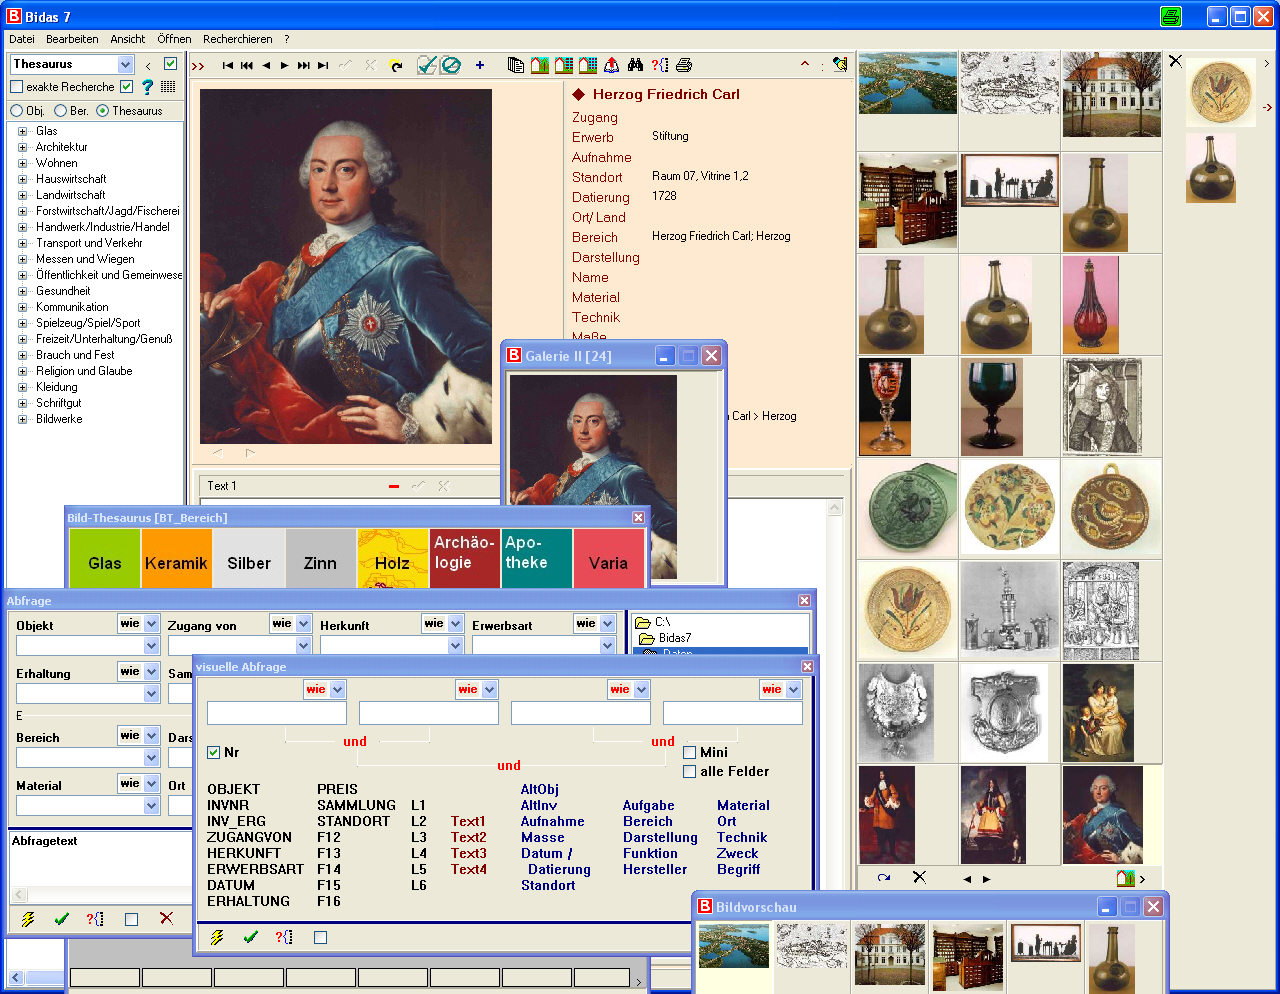The height and width of the screenshot is (994, 1280).
Task: Open the Öffnen menu
Action: 174,39
